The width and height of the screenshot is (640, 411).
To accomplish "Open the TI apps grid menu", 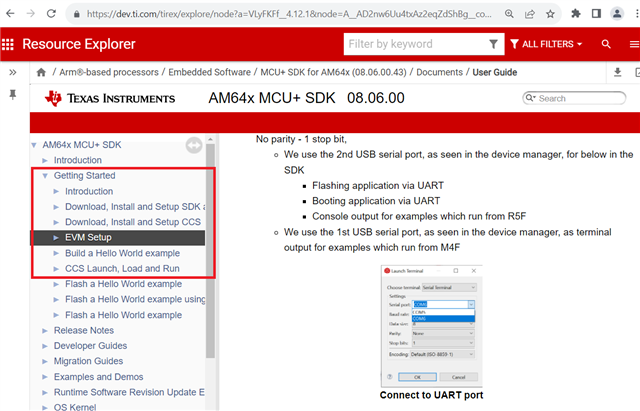I will (8, 44).
